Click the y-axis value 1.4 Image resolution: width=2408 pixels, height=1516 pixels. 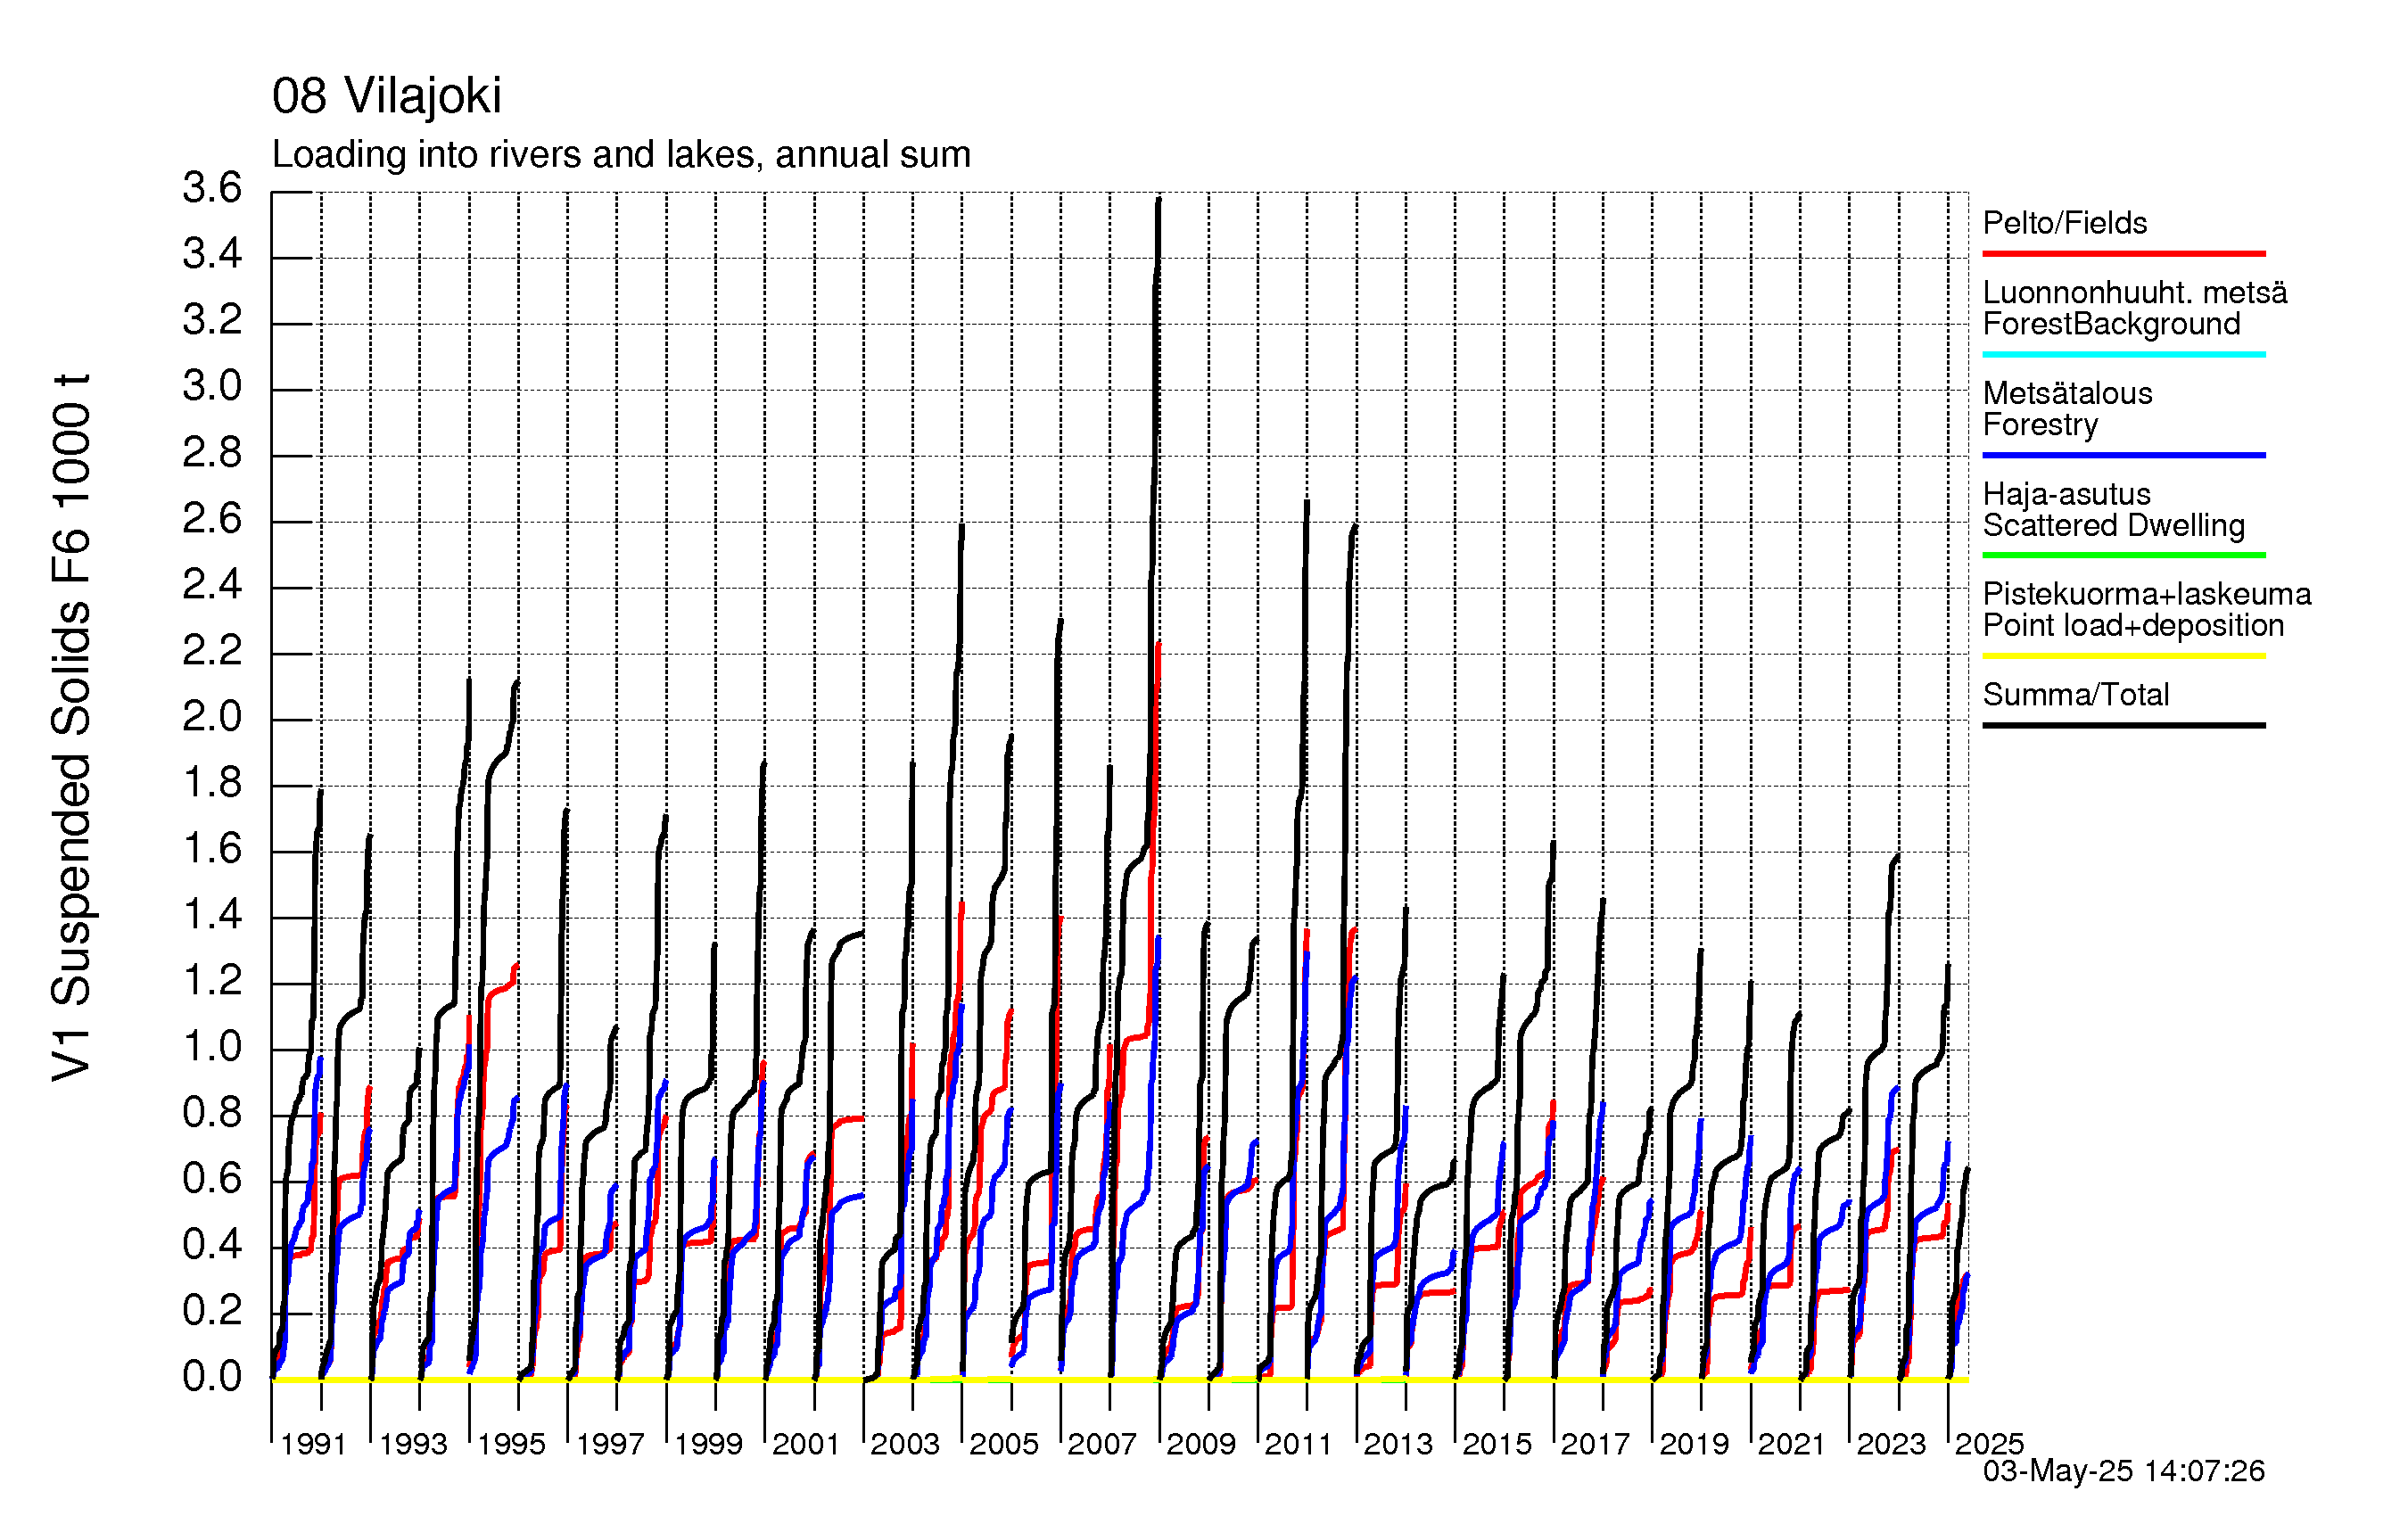tap(212, 915)
